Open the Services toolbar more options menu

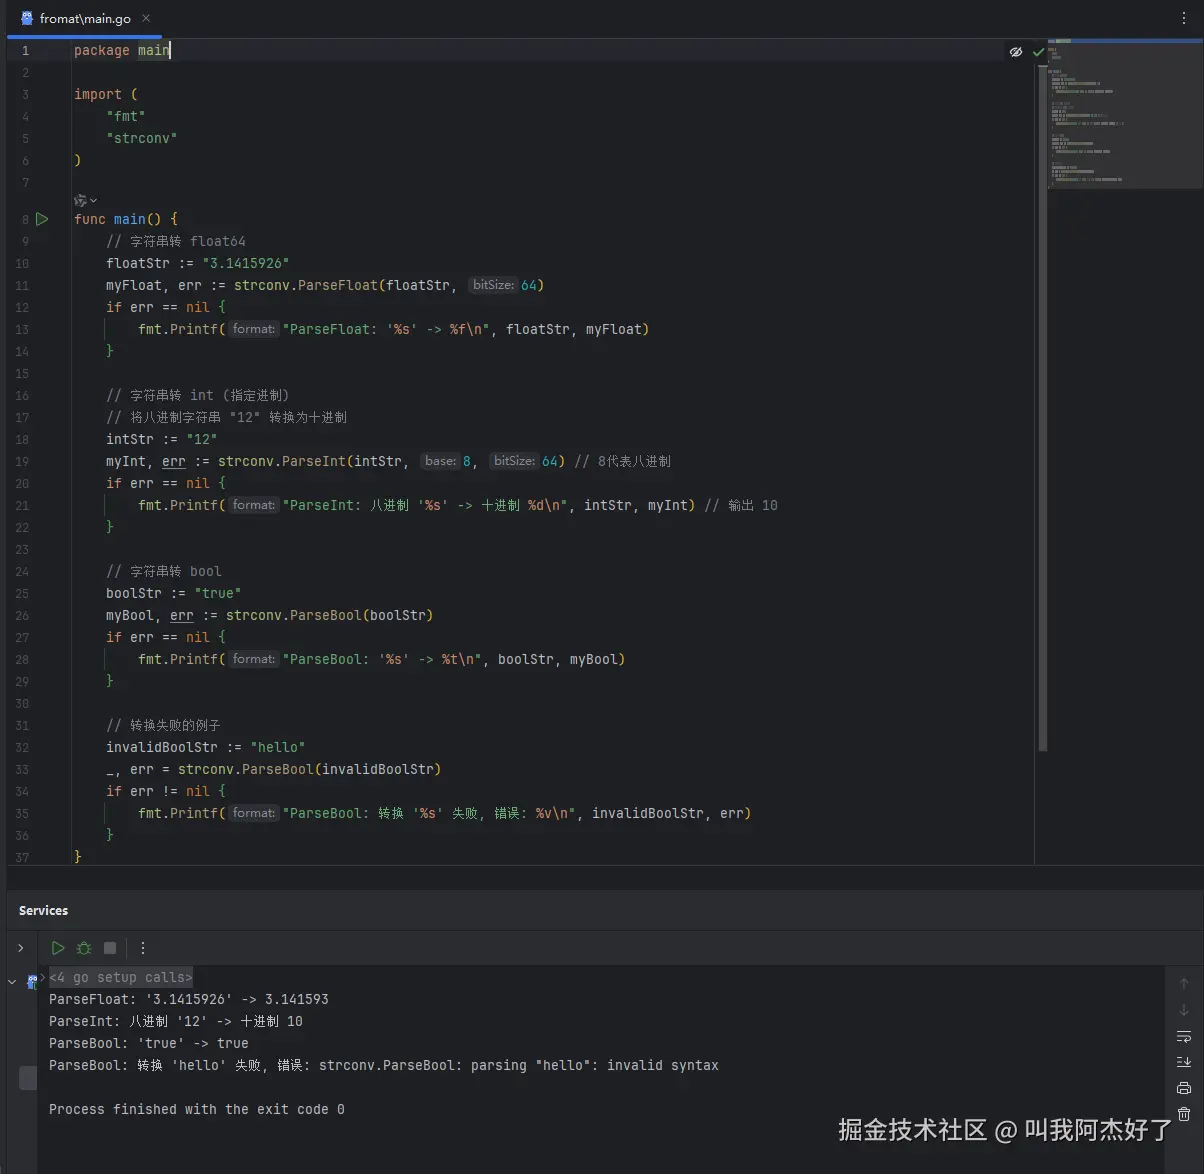[x=143, y=948]
